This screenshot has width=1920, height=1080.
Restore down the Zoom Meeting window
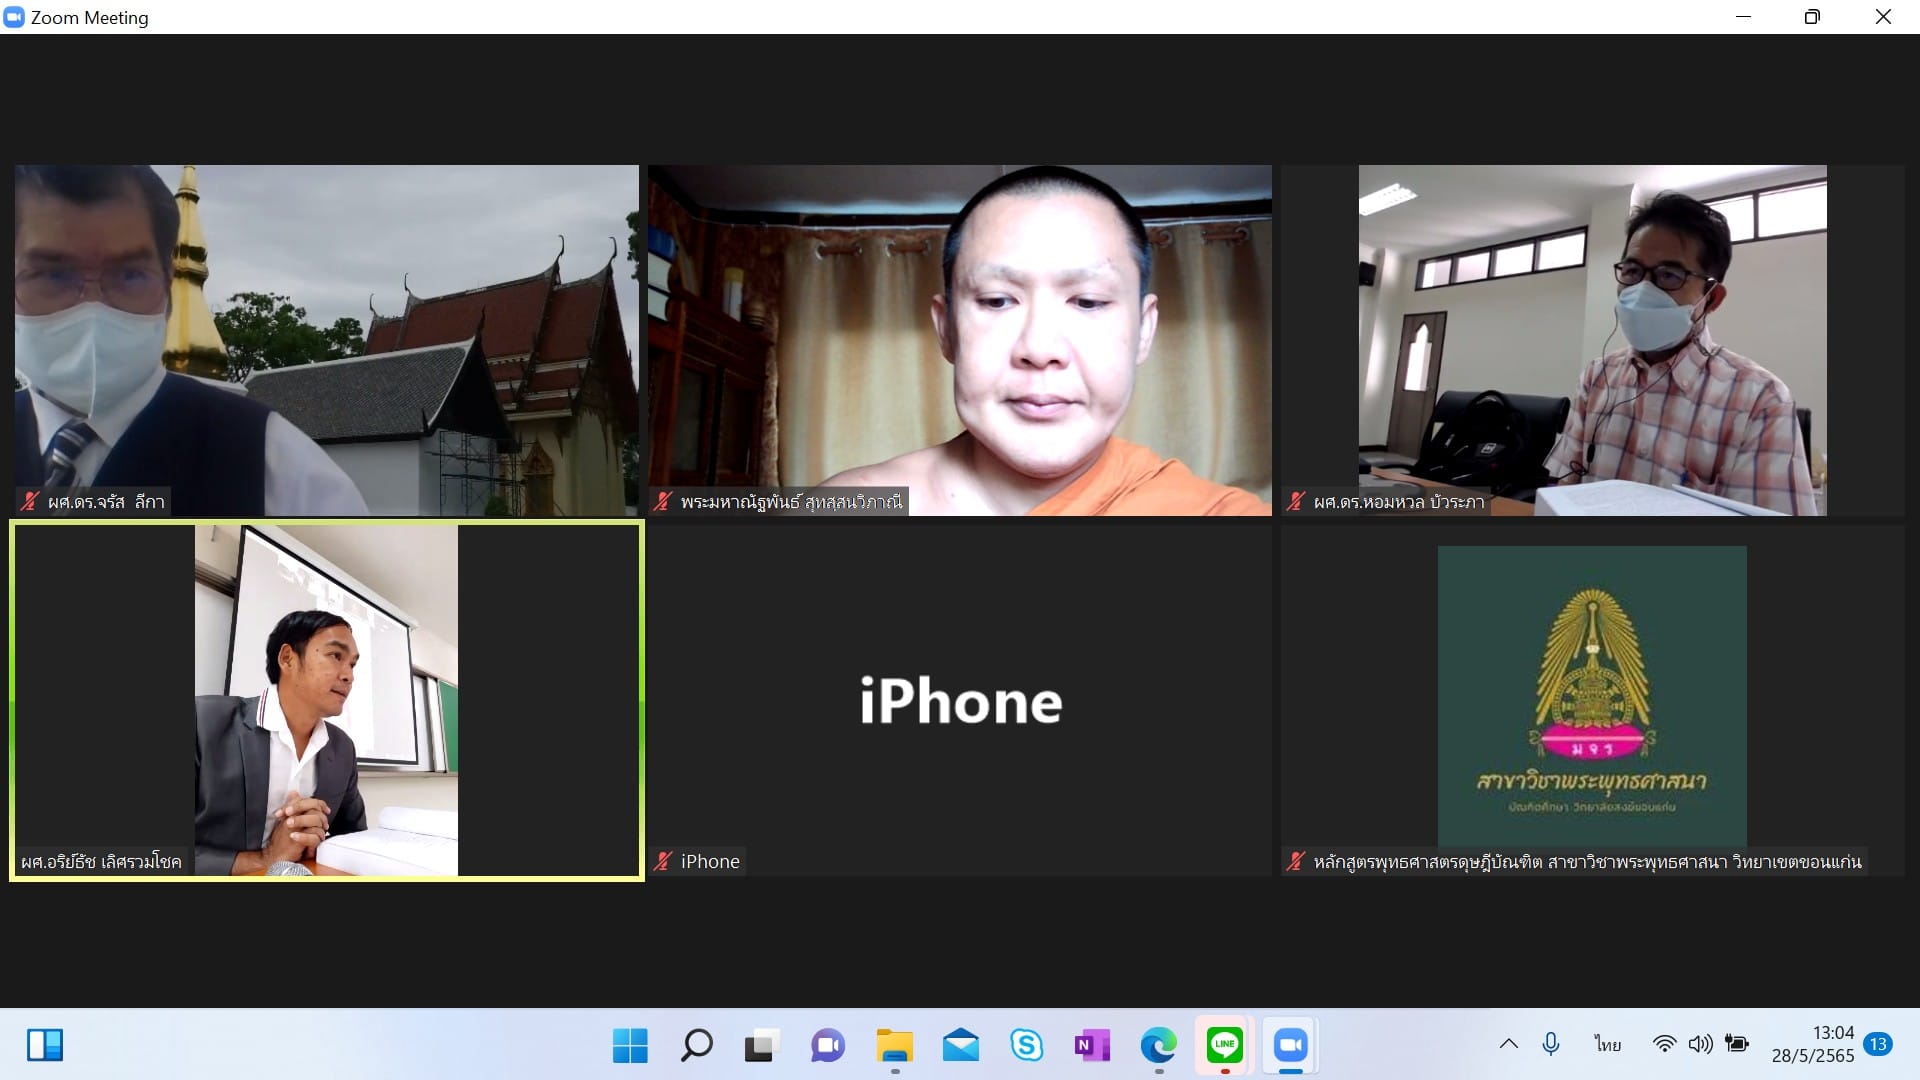tap(1812, 17)
